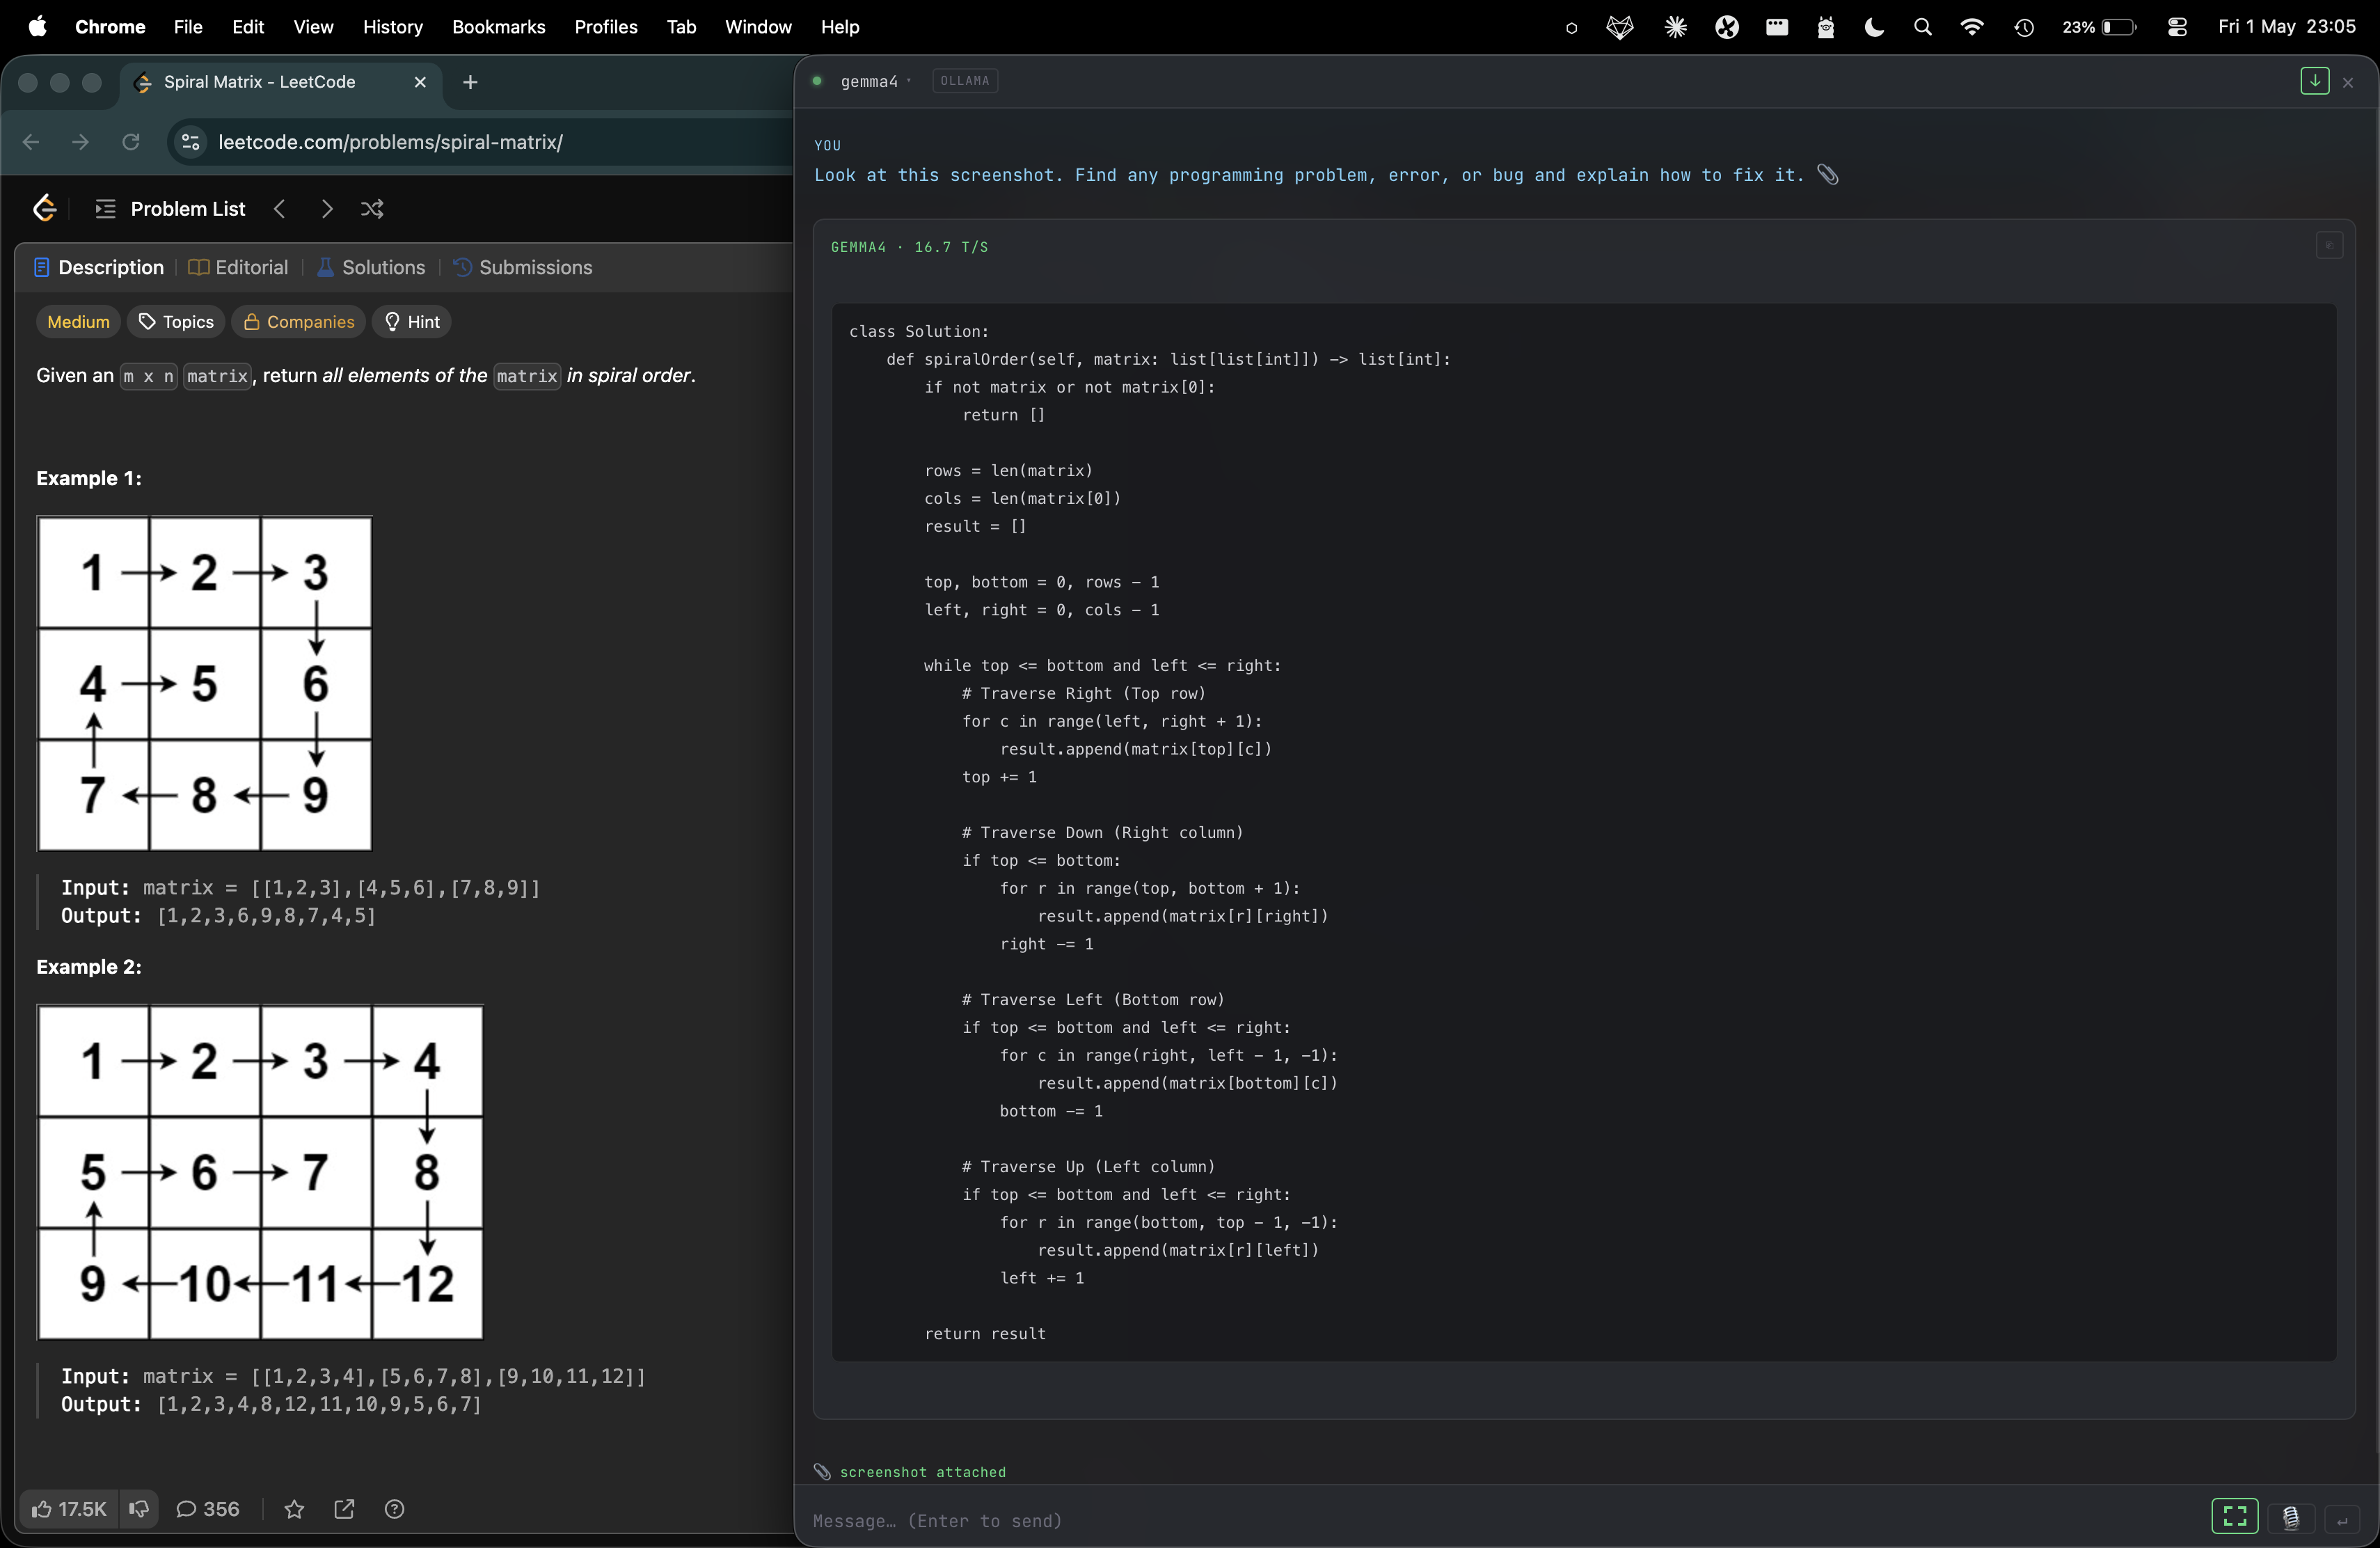Click the share external-link icon
The width and height of the screenshot is (2380, 1548).
coord(344,1509)
